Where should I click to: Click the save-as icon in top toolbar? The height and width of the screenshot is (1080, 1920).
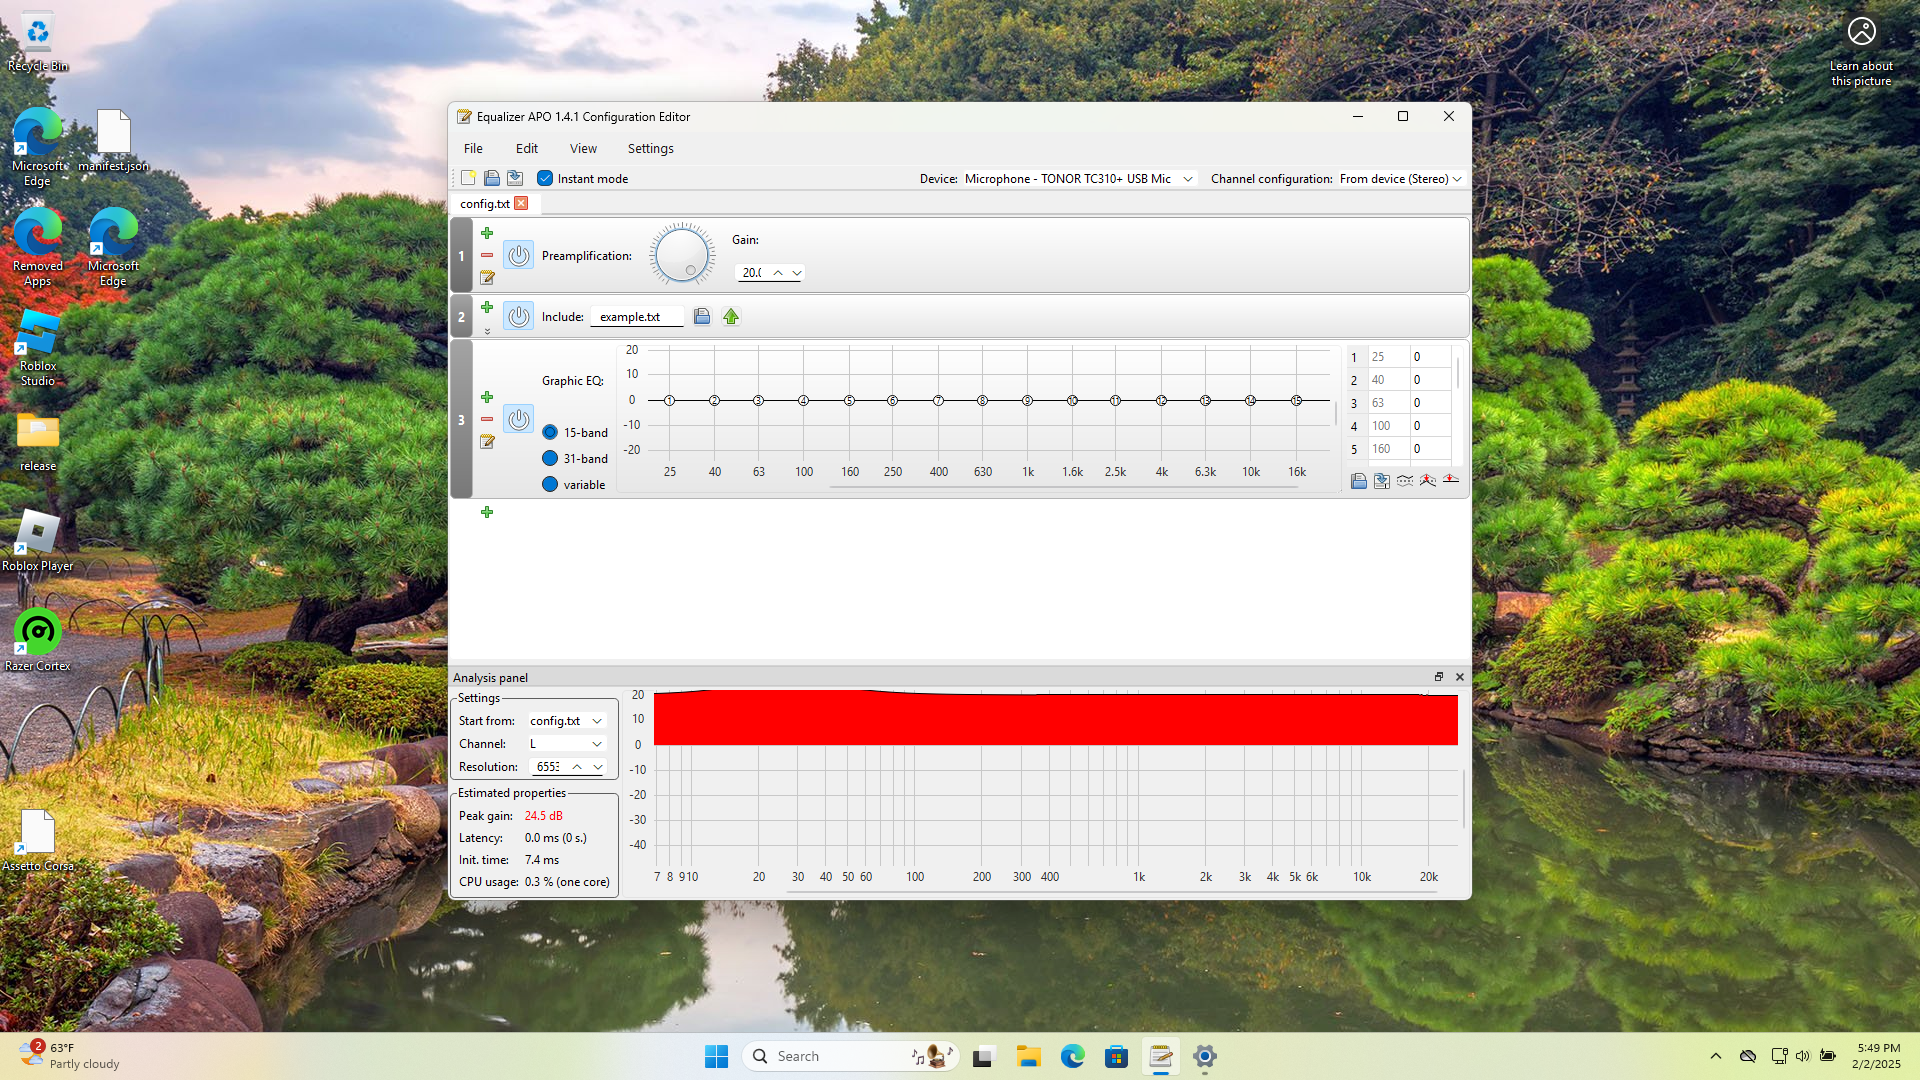[515, 178]
